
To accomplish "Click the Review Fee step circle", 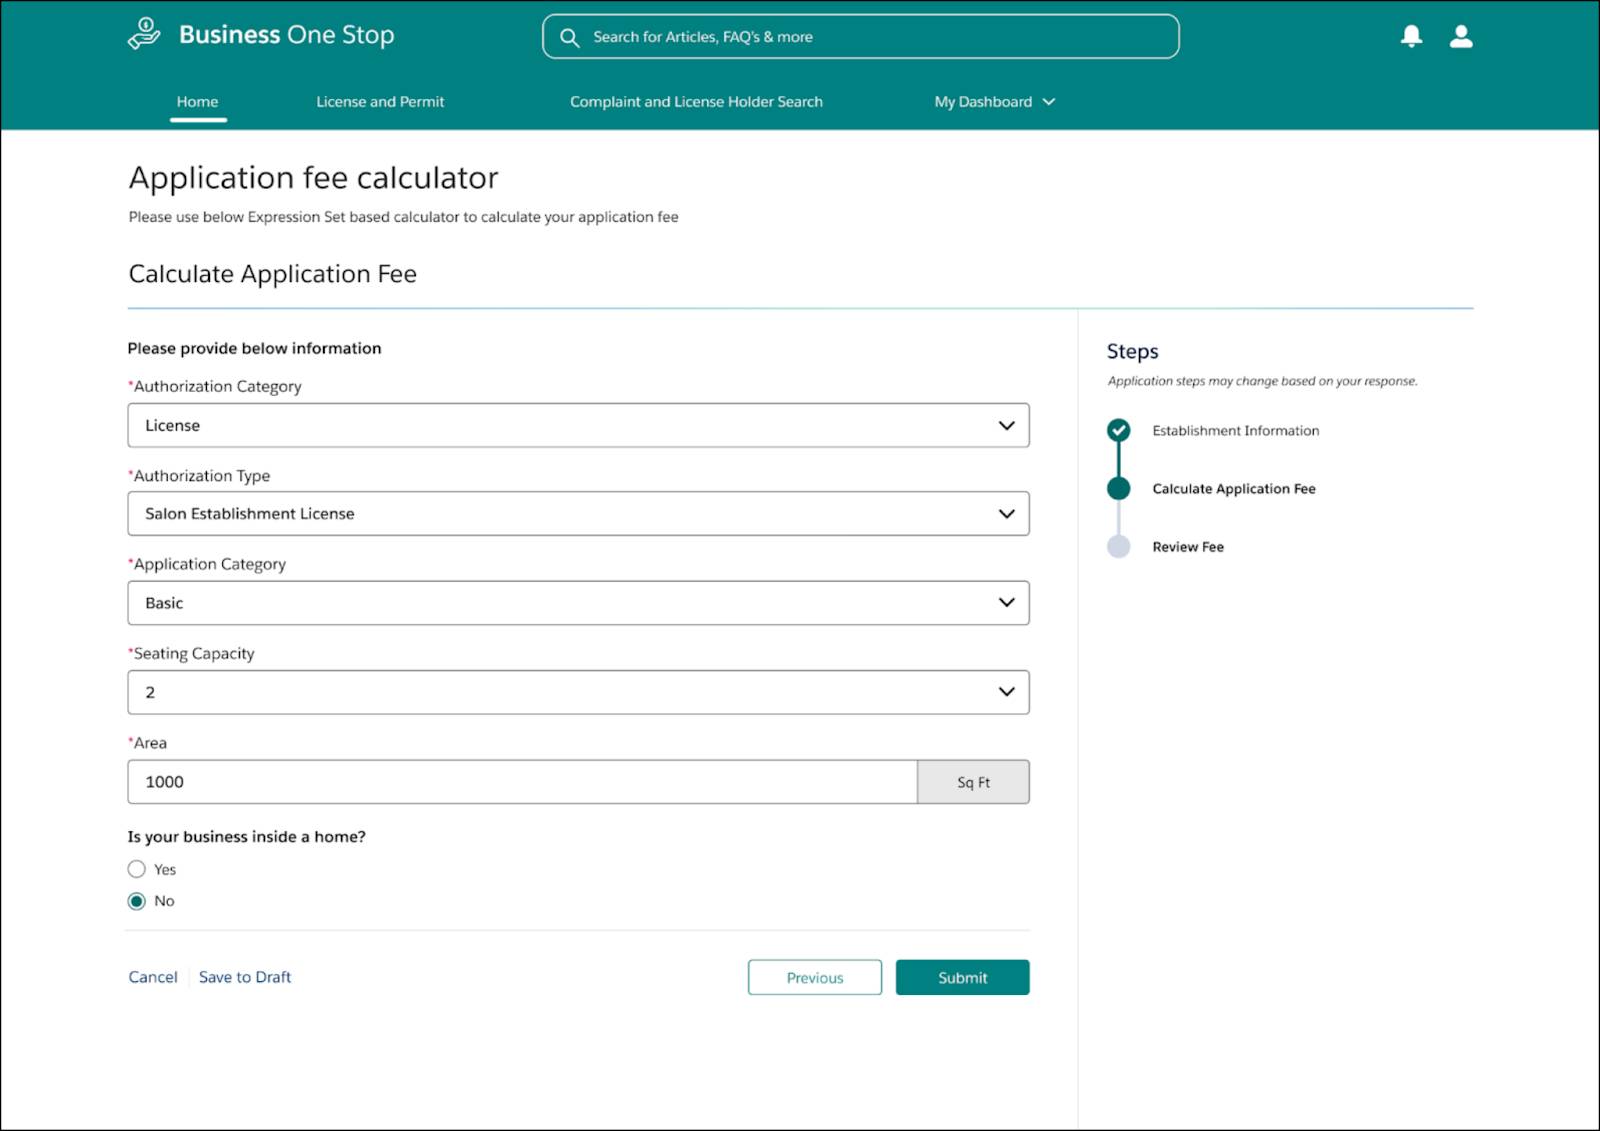I will (x=1119, y=546).
